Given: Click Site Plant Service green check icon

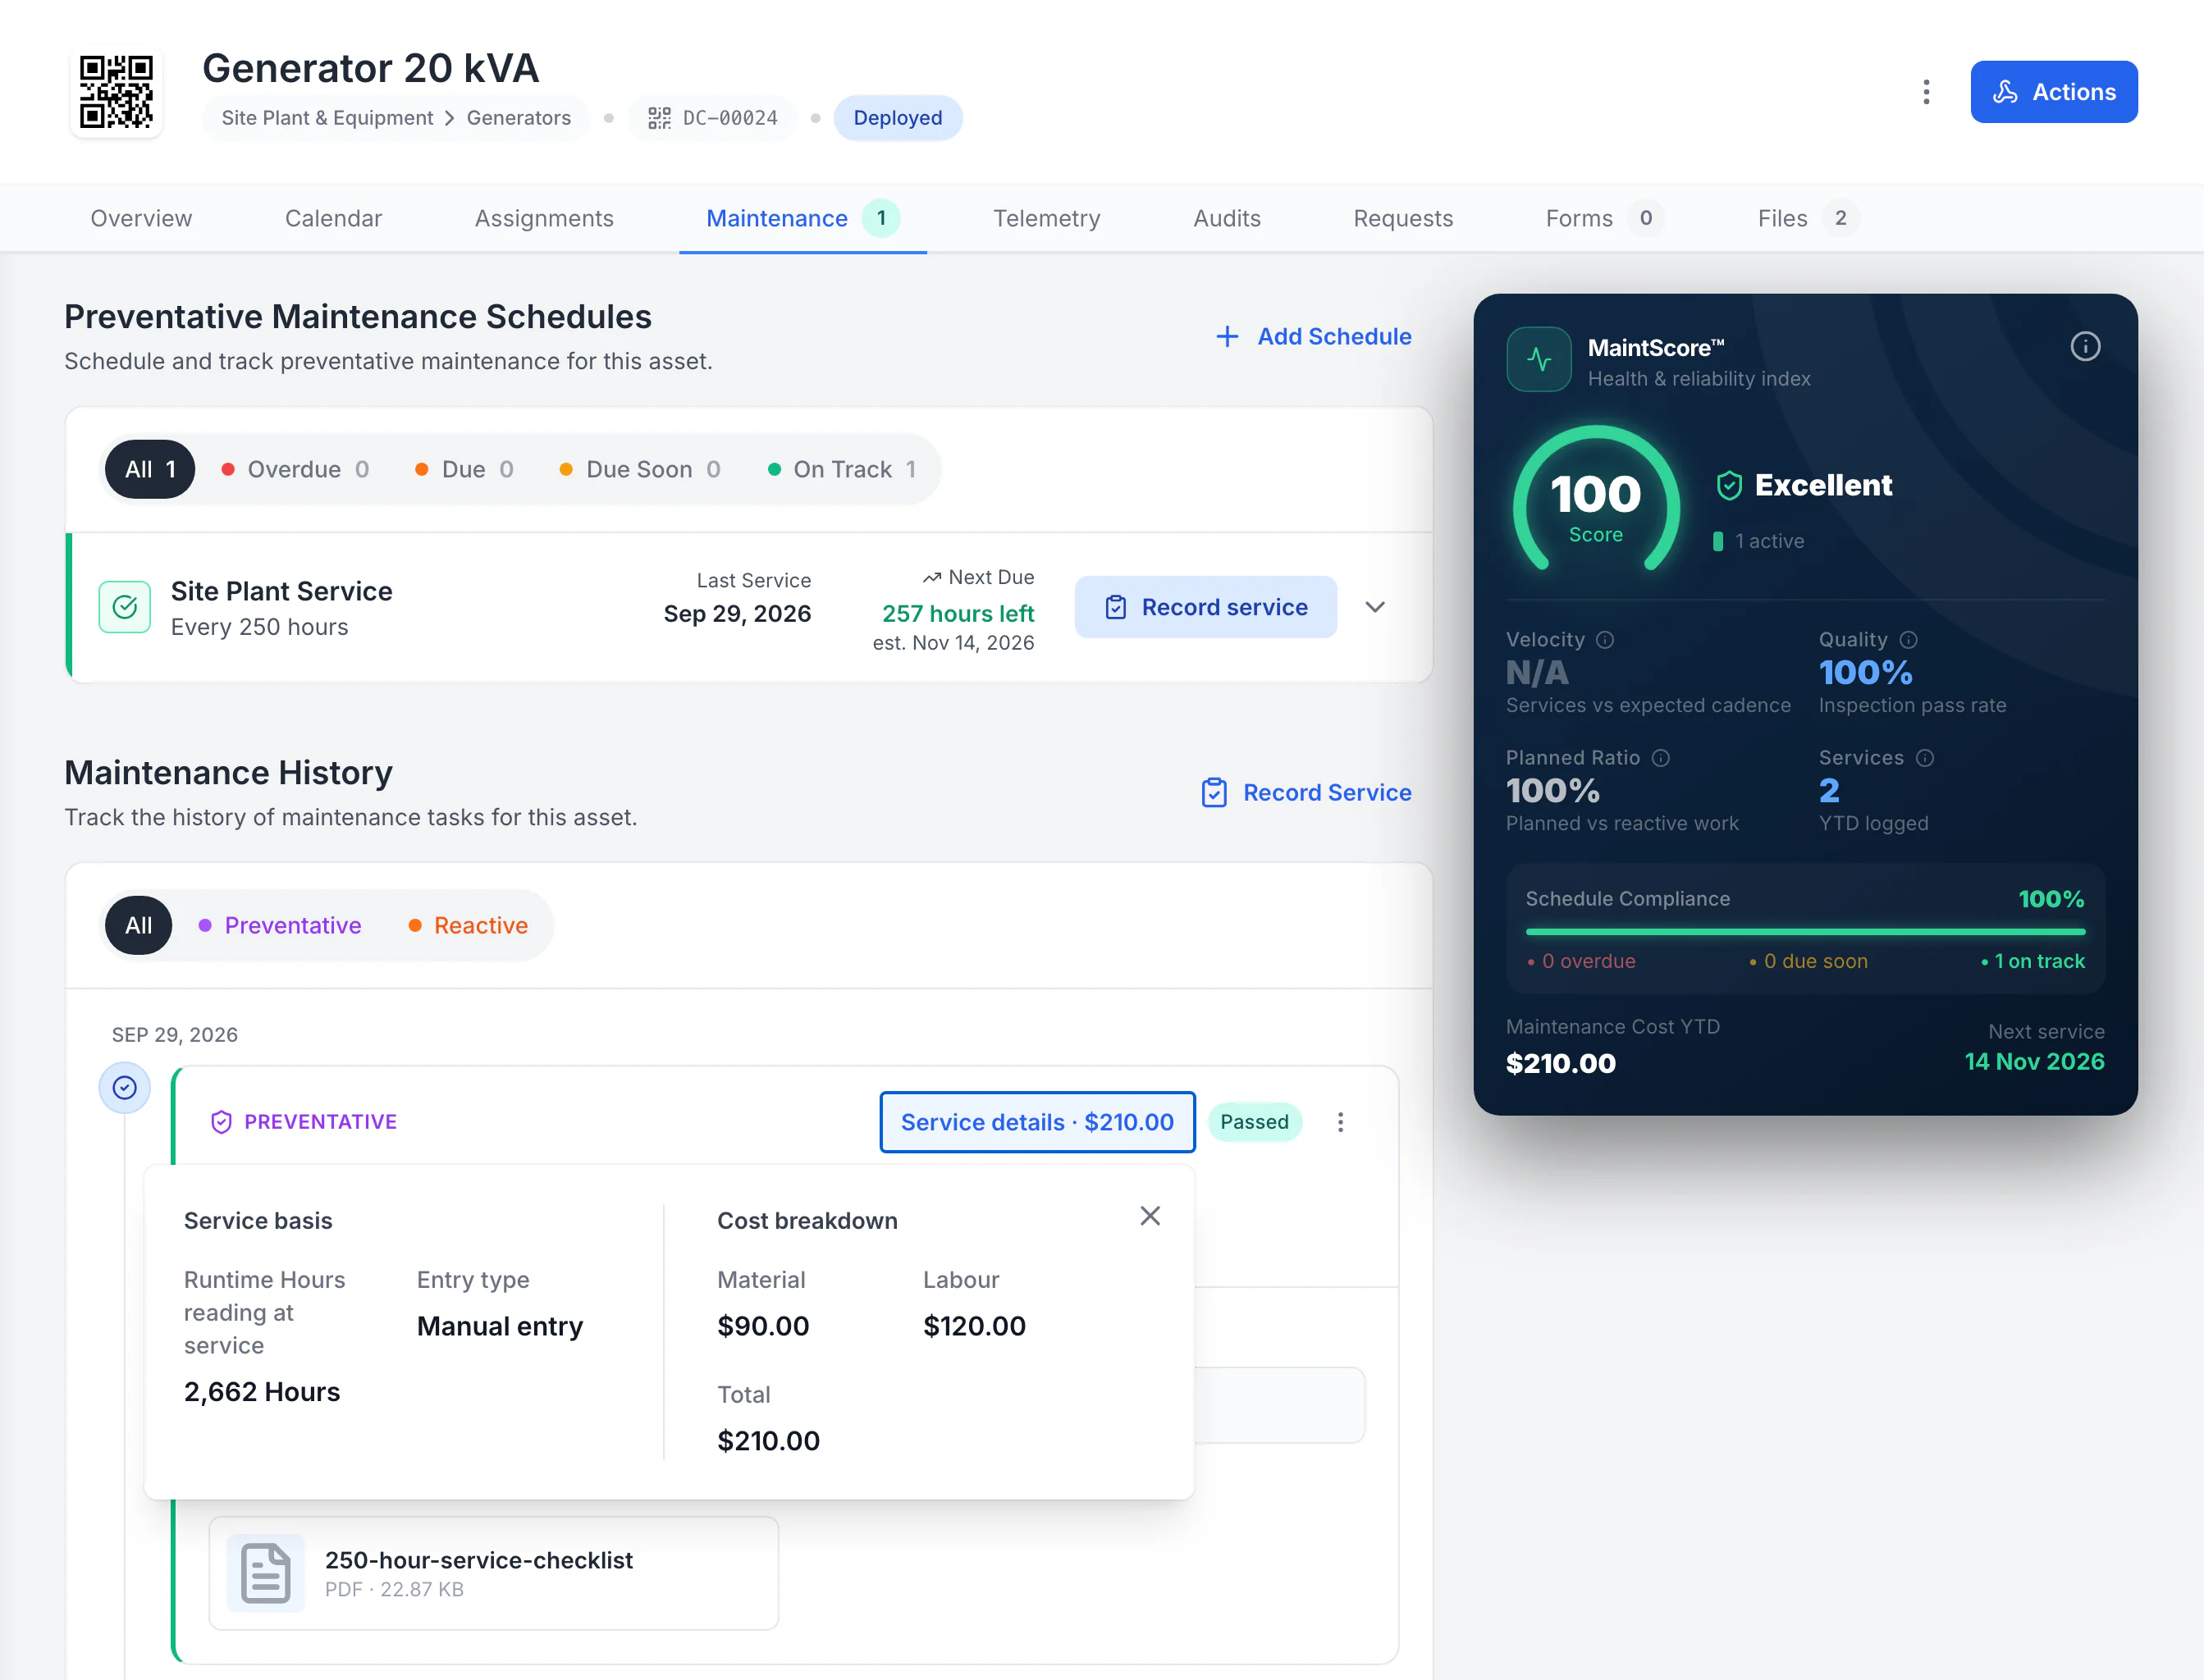Looking at the screenshot, I should 125,607.
